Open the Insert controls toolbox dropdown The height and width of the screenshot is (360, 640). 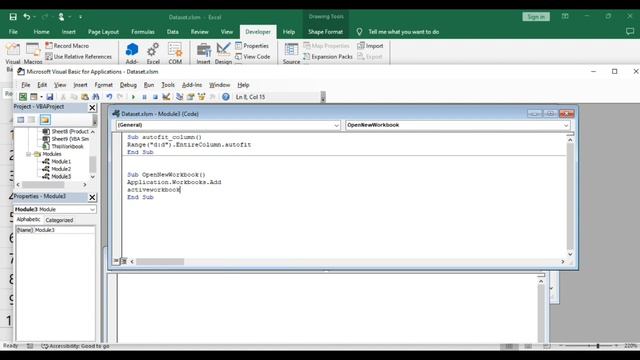(x=203, y=53)
